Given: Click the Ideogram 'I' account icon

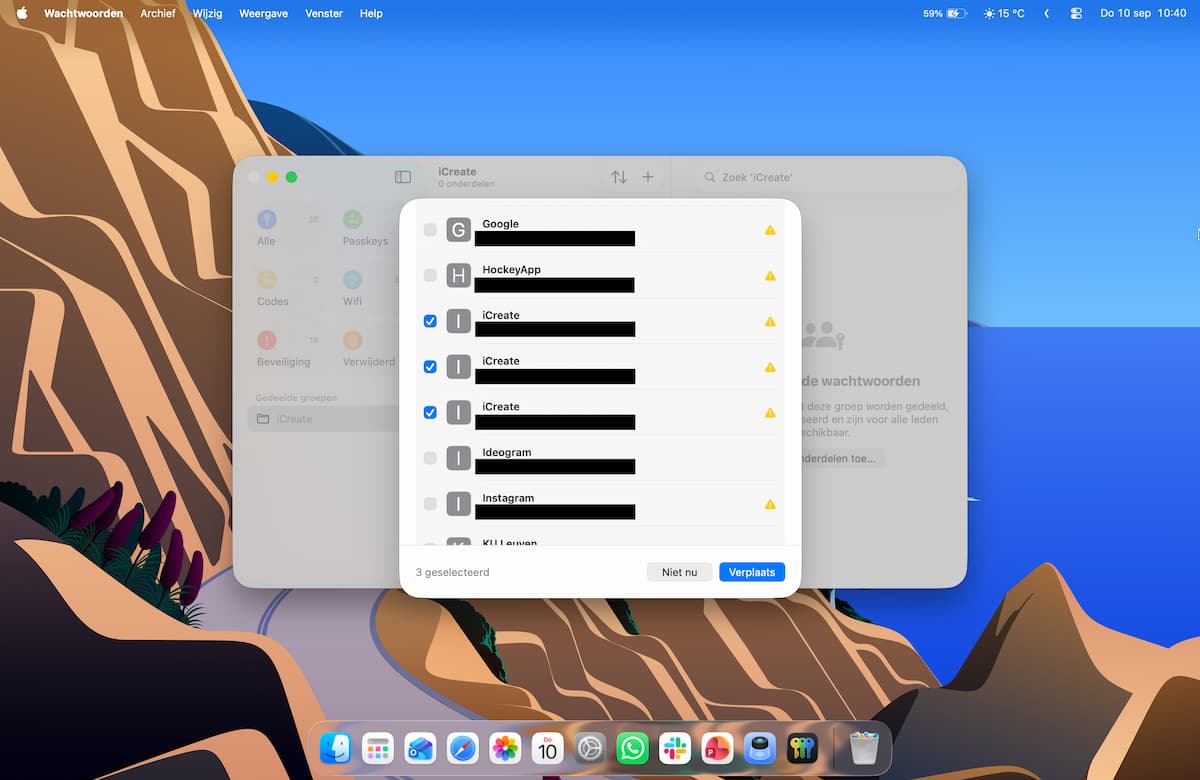Looking at the screenshot, I should point(458,458).
